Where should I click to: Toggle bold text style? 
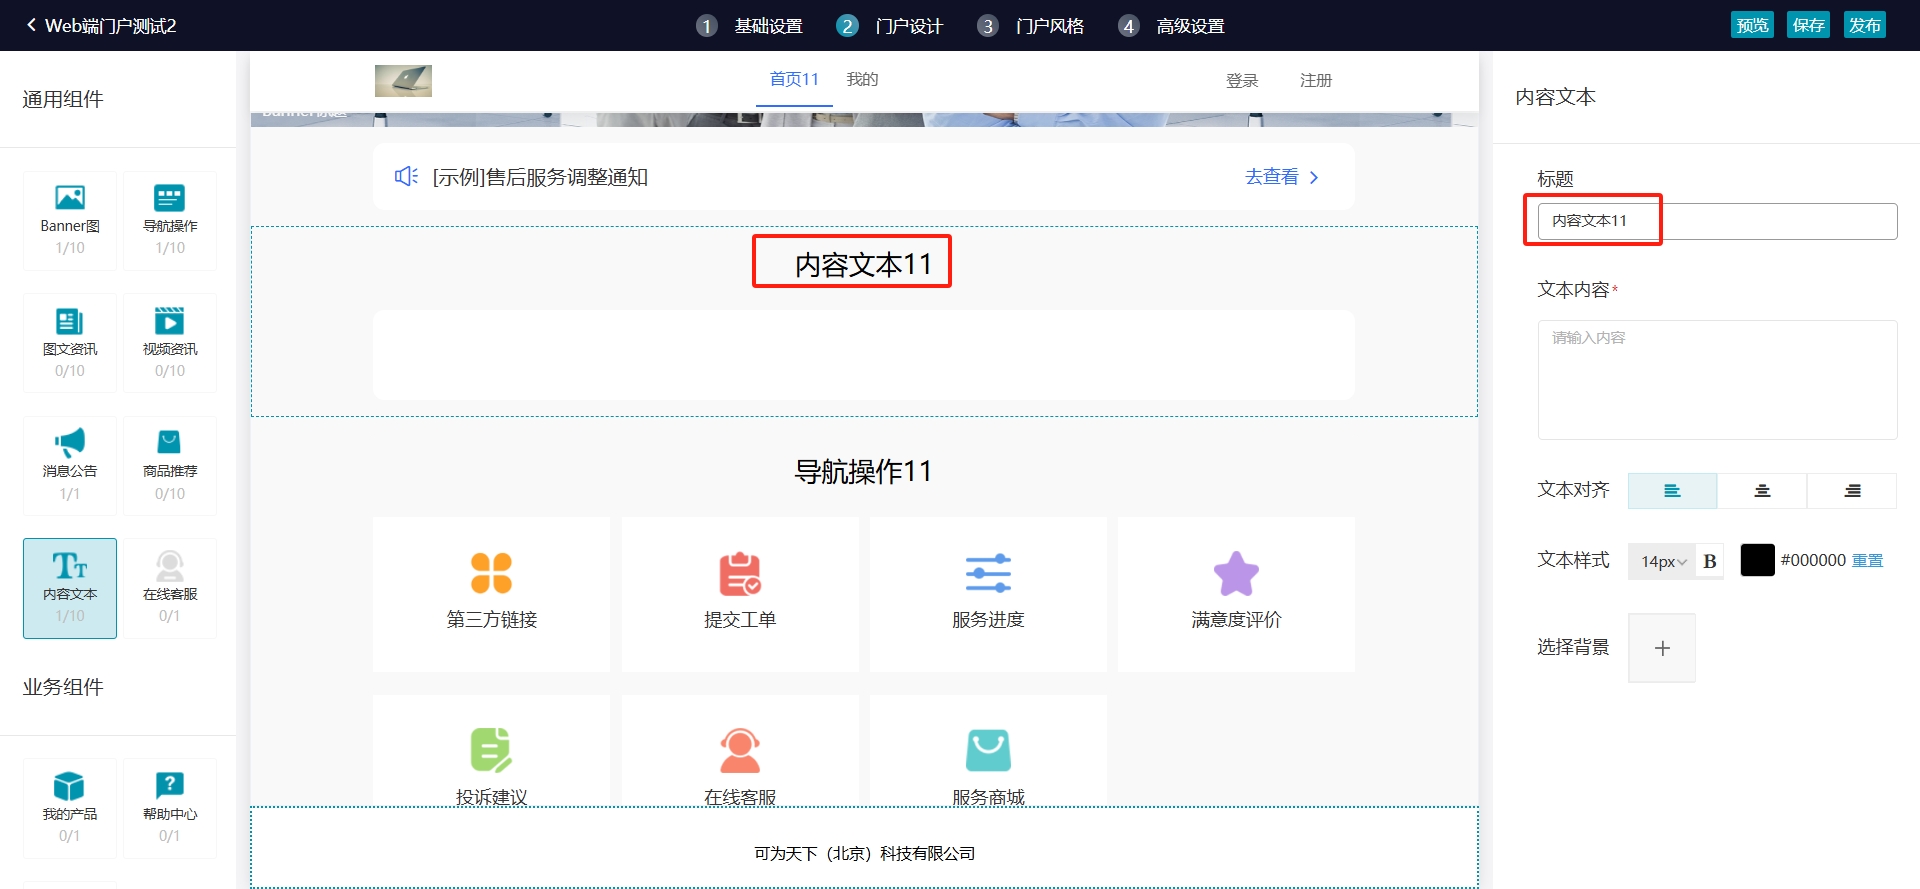1710,561
